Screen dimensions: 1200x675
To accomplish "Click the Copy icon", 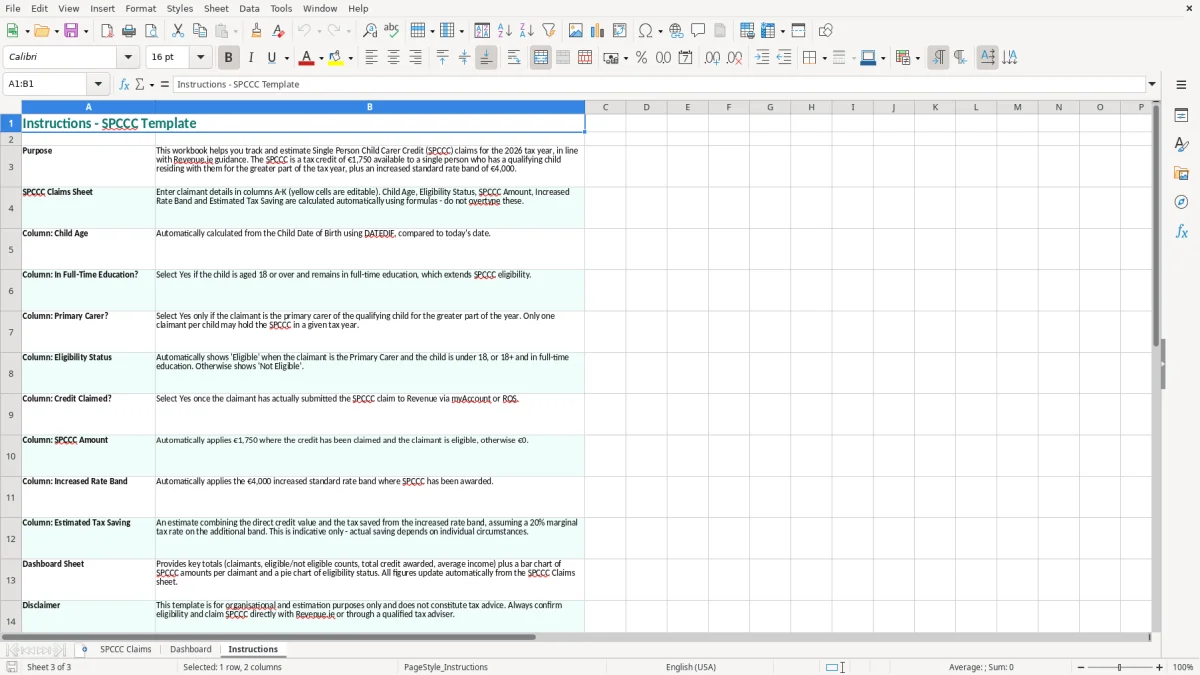I will pos(200,31).
